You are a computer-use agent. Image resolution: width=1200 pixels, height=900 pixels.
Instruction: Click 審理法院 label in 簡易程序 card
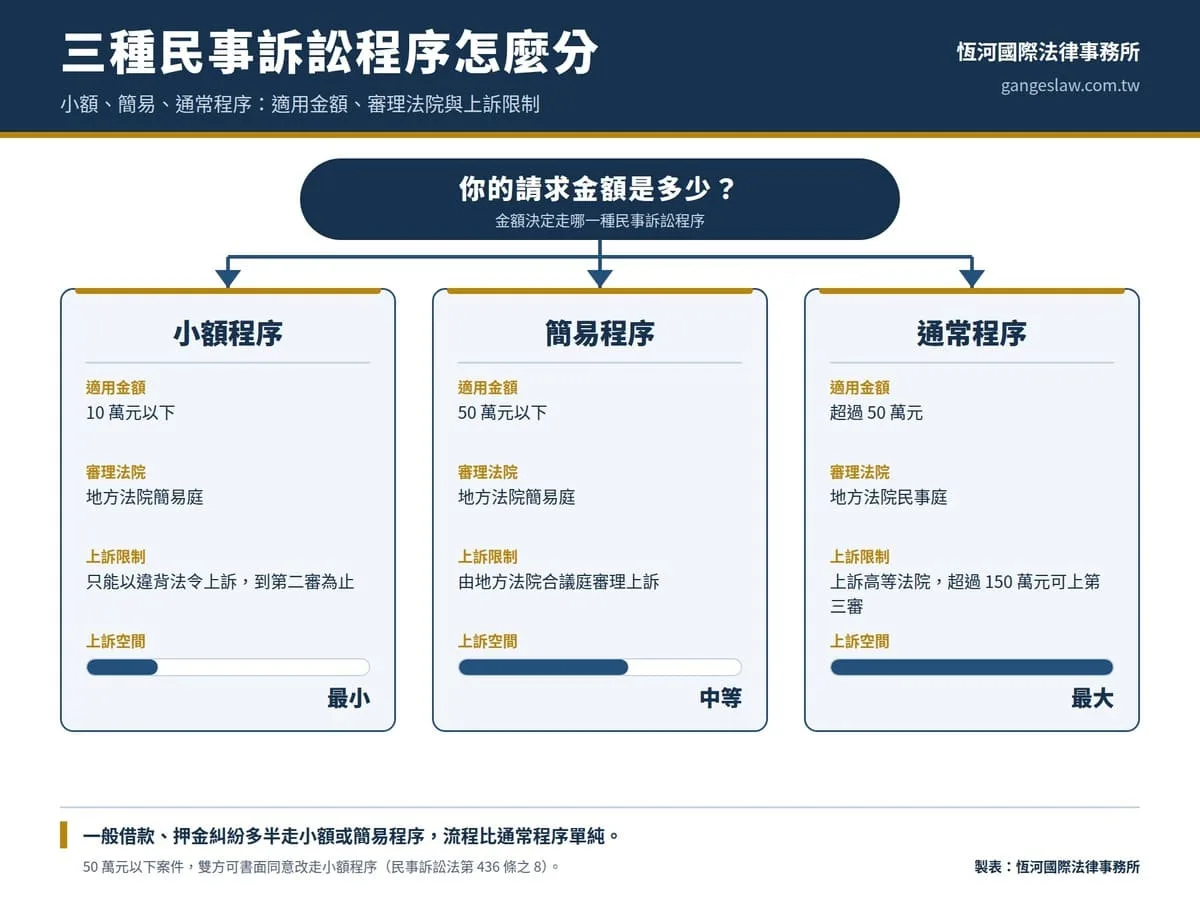point(488,472)
